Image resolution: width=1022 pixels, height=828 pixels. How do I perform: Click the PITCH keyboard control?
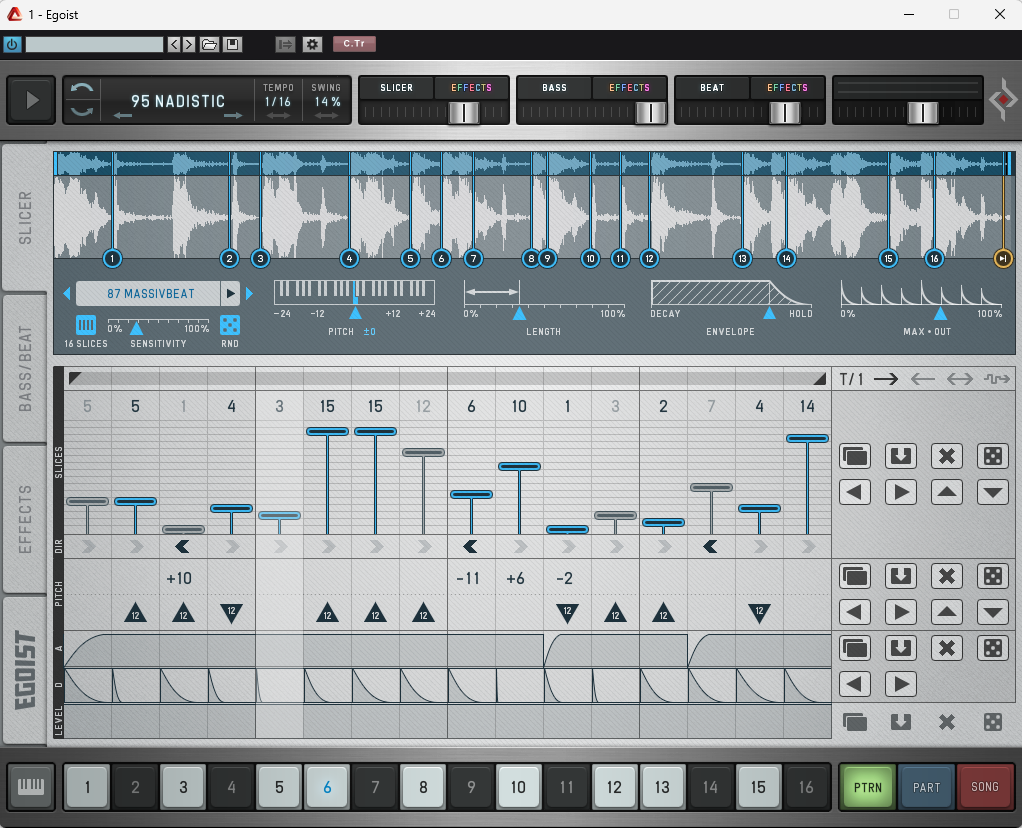[354, 292]
